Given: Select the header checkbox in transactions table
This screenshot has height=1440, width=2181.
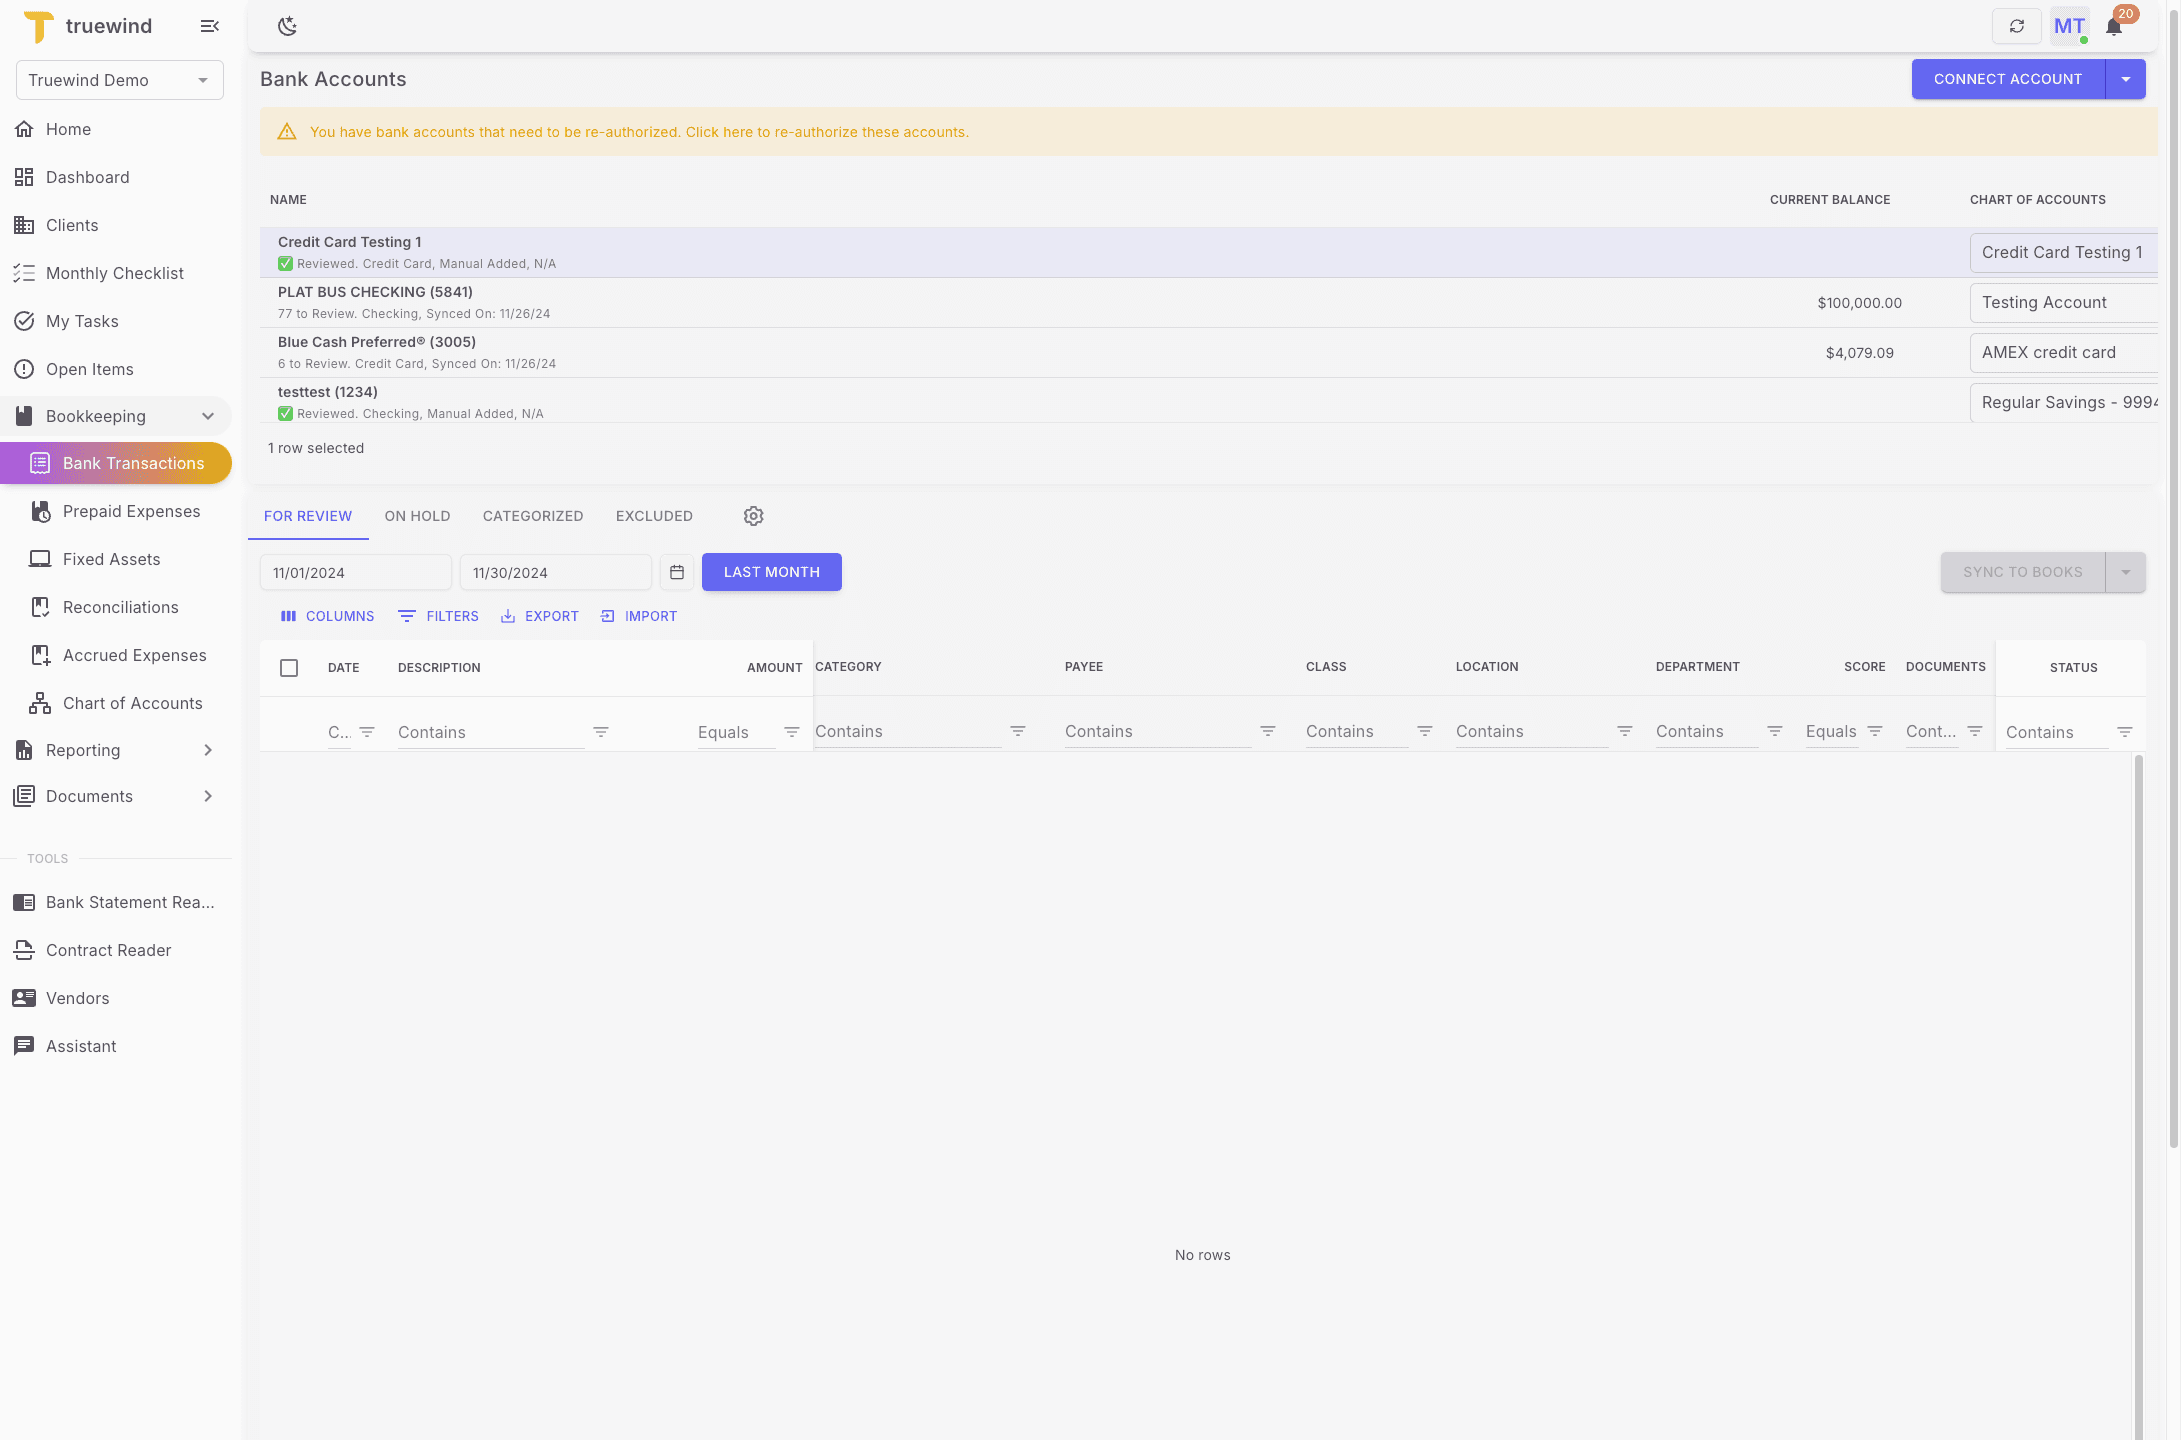Looking at the screenshot, I should point(289,667).
